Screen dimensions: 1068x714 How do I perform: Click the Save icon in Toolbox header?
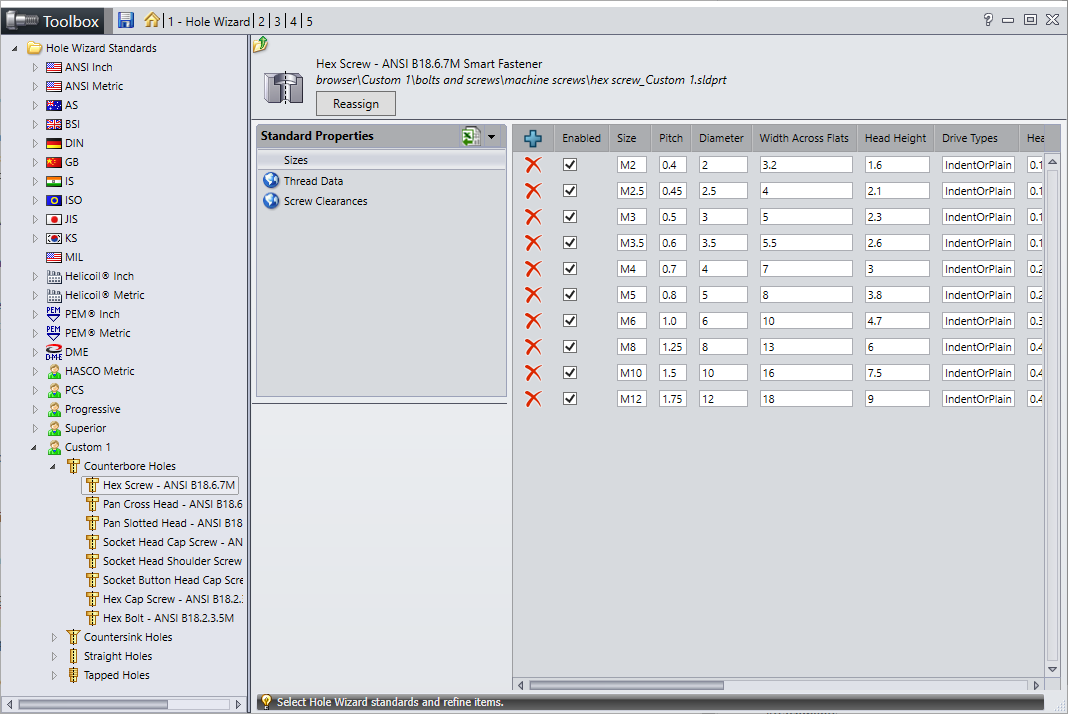coord(125,20)
